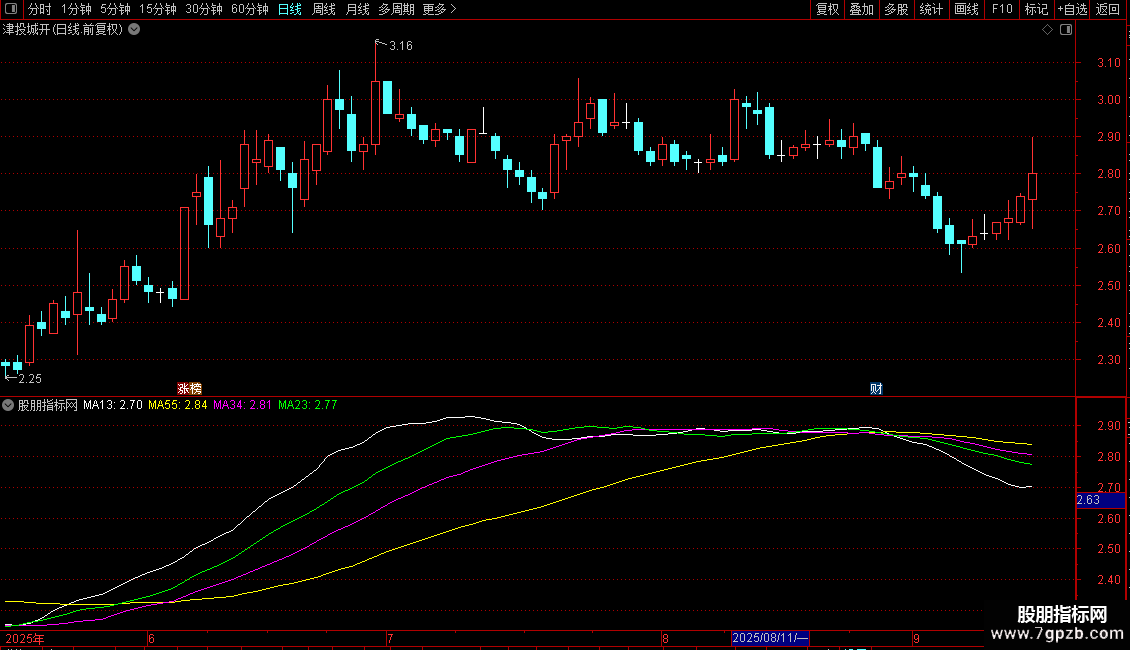Image resolution: width=1130 pixels, height=650 pixels.
Task: Open indicator dropdown beside 股朋指标网 label
Action: pyautogui.click(x=8, y=405)
